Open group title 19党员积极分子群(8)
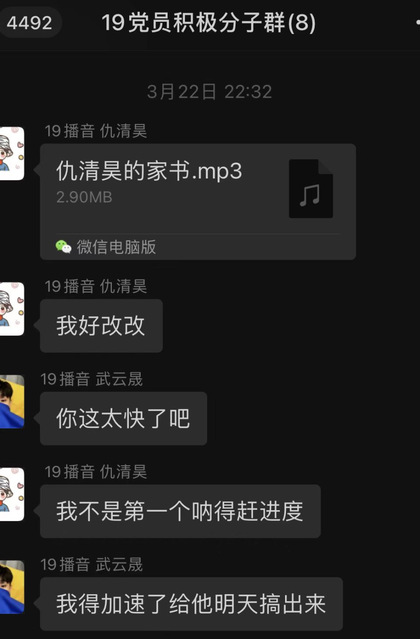This screenshot has height=639, width=420. click(x=209, y=22)
